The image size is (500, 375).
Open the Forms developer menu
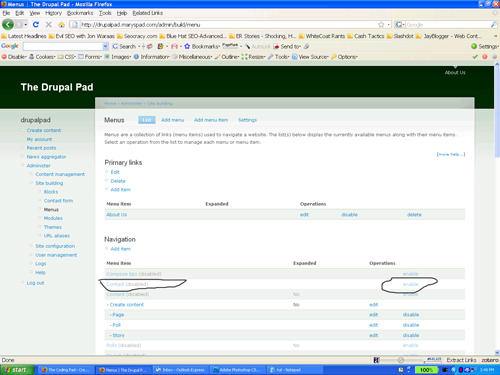tap(90, 57)
